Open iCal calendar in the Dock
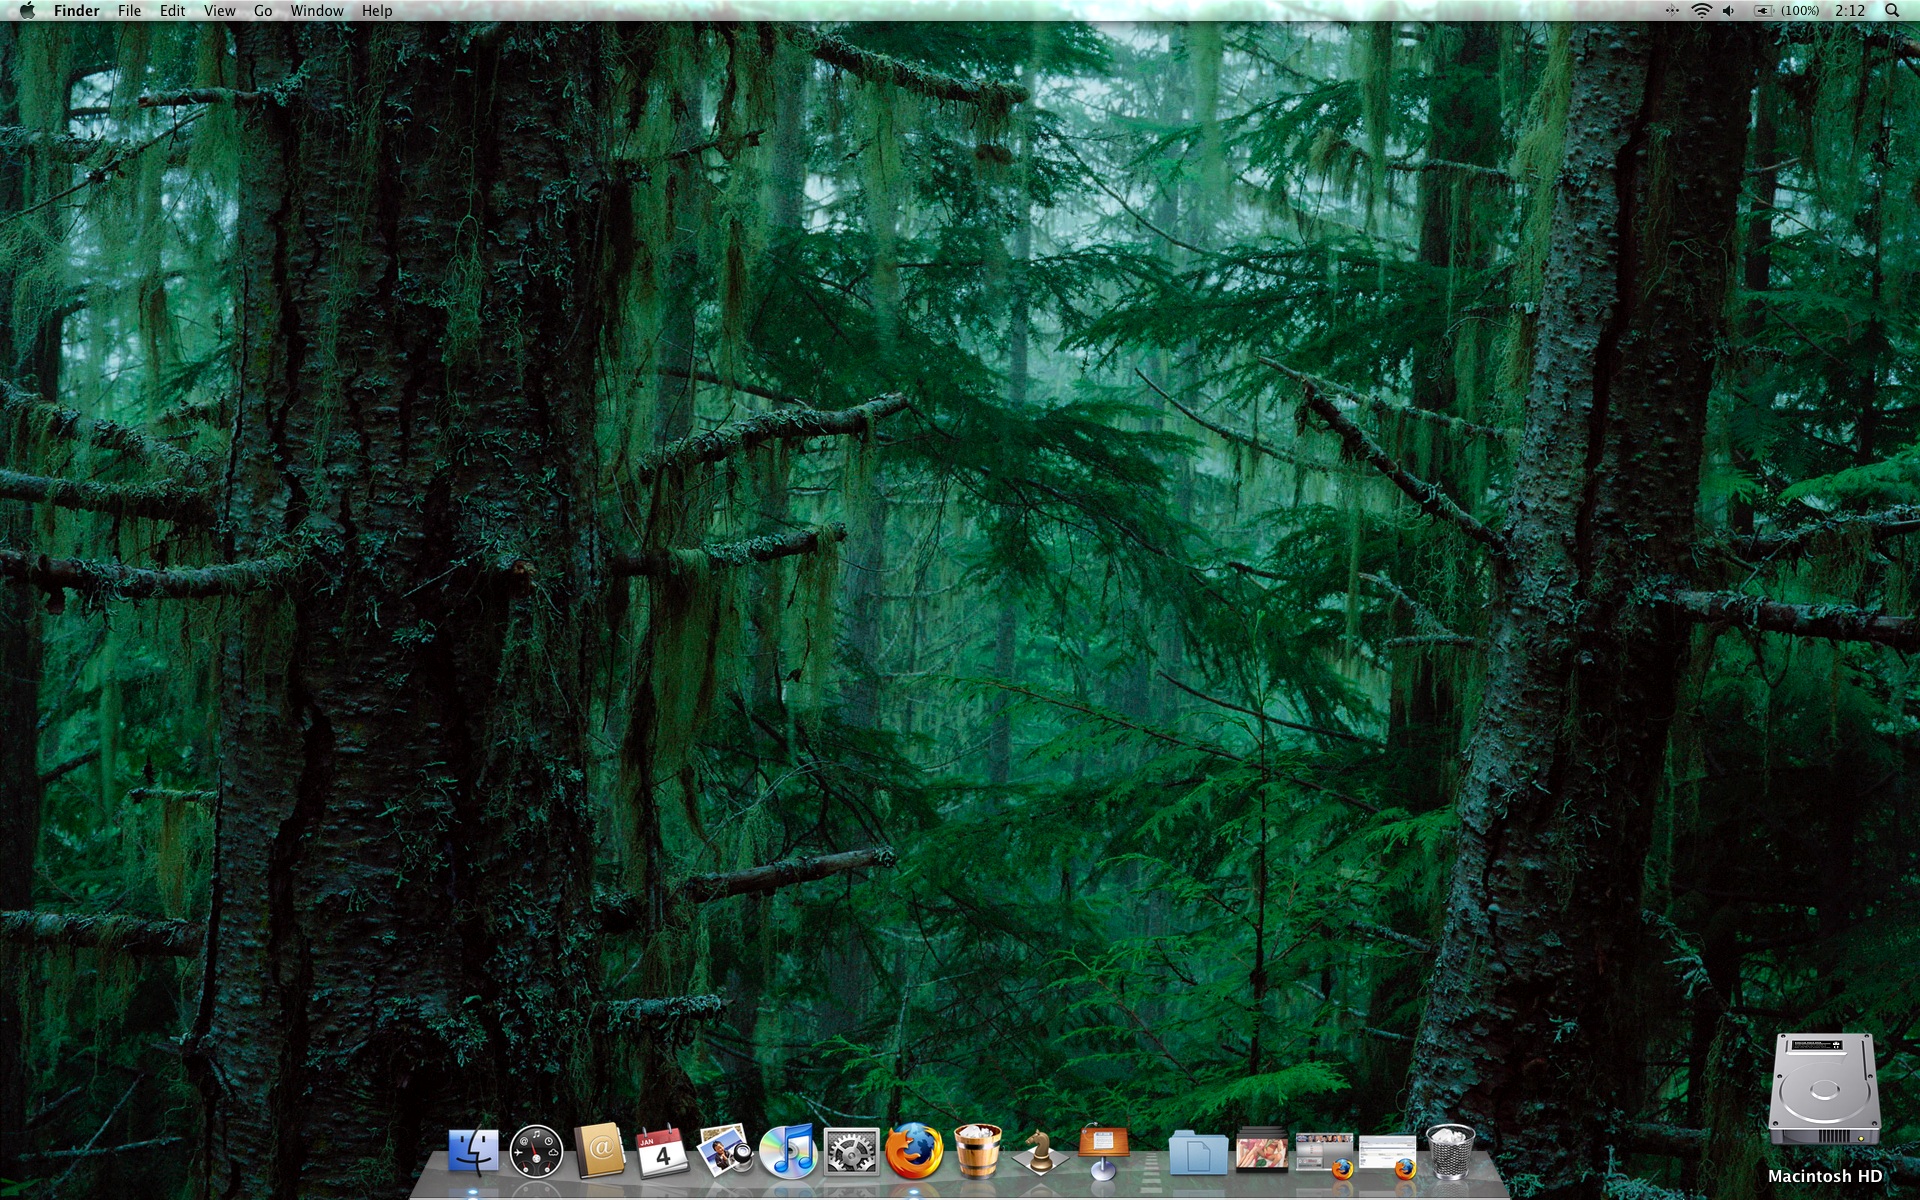 [662, 1152]
